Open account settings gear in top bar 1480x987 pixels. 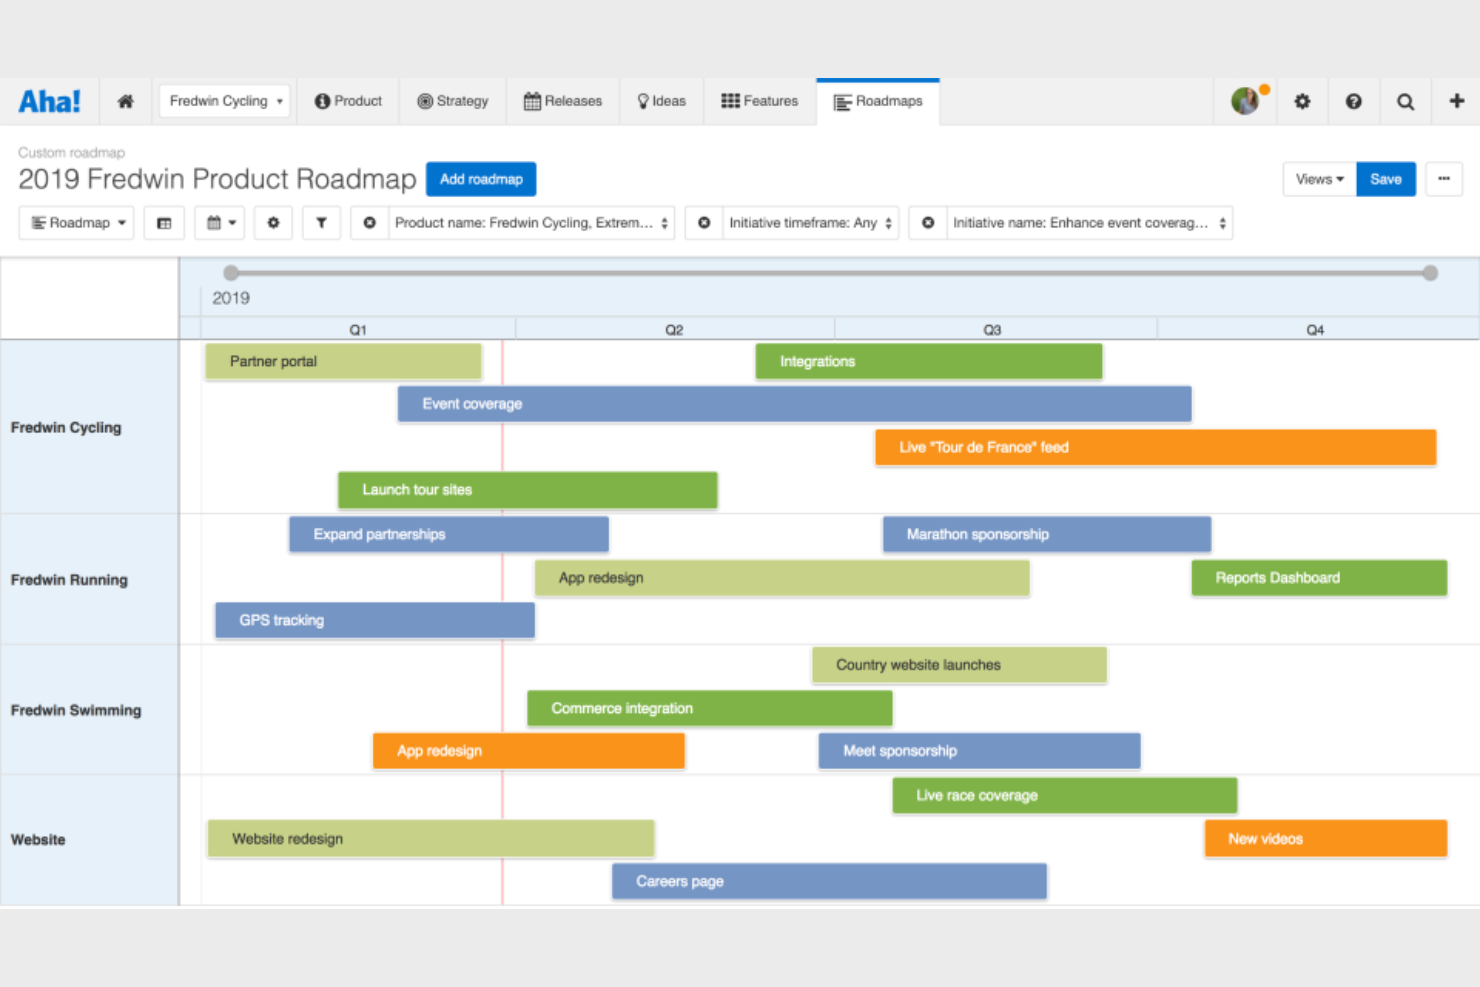(1302, 101)
